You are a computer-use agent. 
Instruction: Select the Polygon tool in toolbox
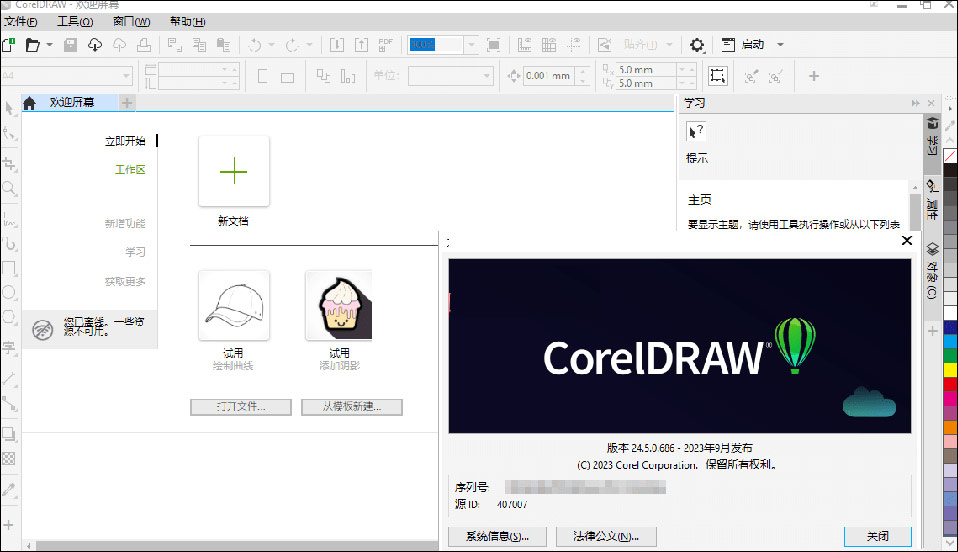pos(9,317)
